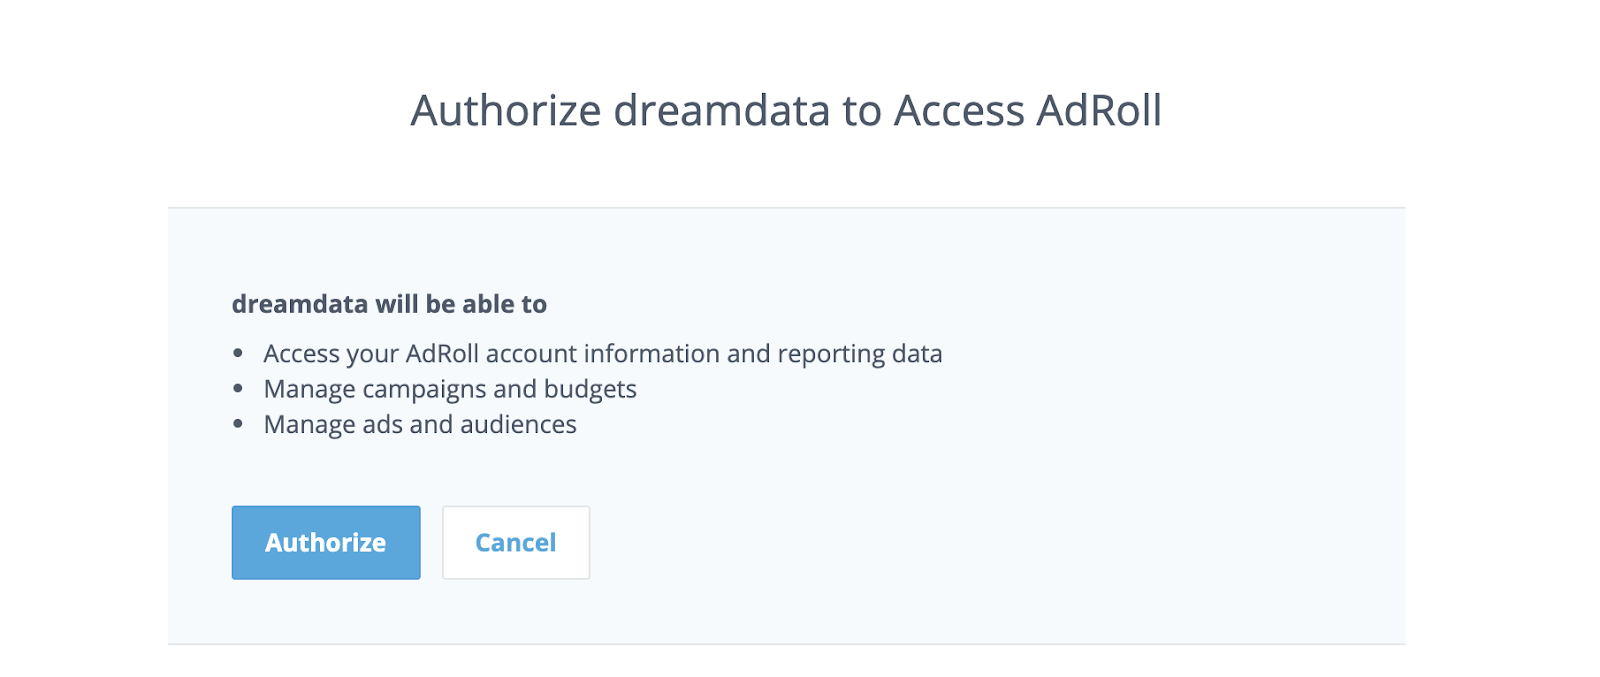Click the blue Authorize button
Screen dimensions: 1600x677
click(x=326, y=542)
